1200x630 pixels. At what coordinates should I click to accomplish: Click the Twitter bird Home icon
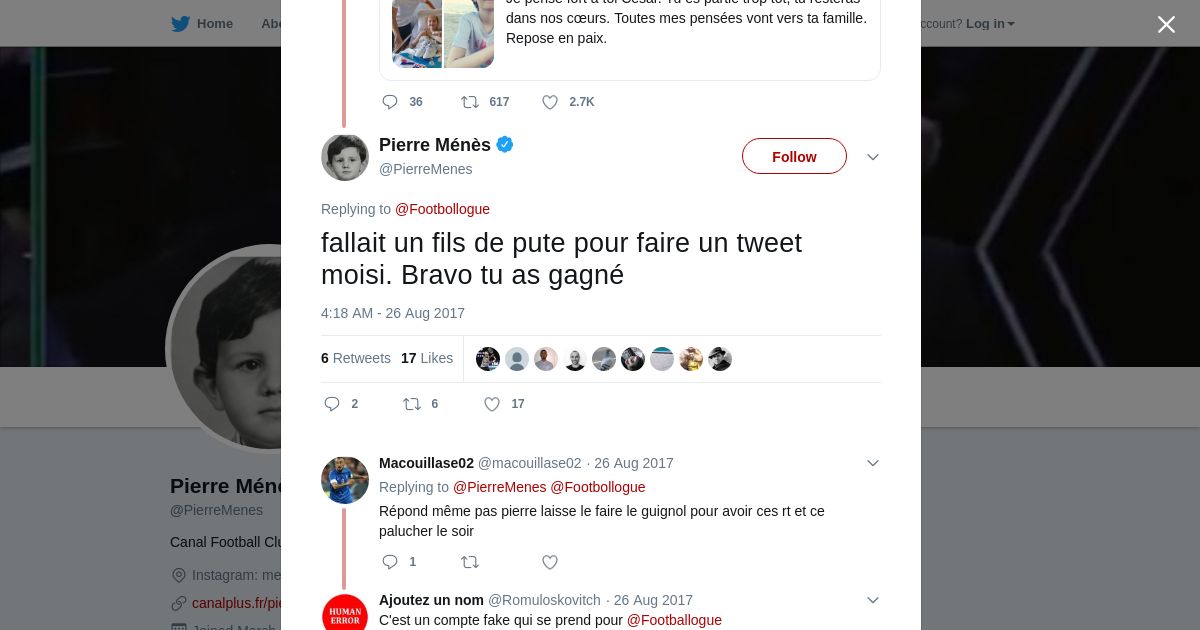(180, 23)
